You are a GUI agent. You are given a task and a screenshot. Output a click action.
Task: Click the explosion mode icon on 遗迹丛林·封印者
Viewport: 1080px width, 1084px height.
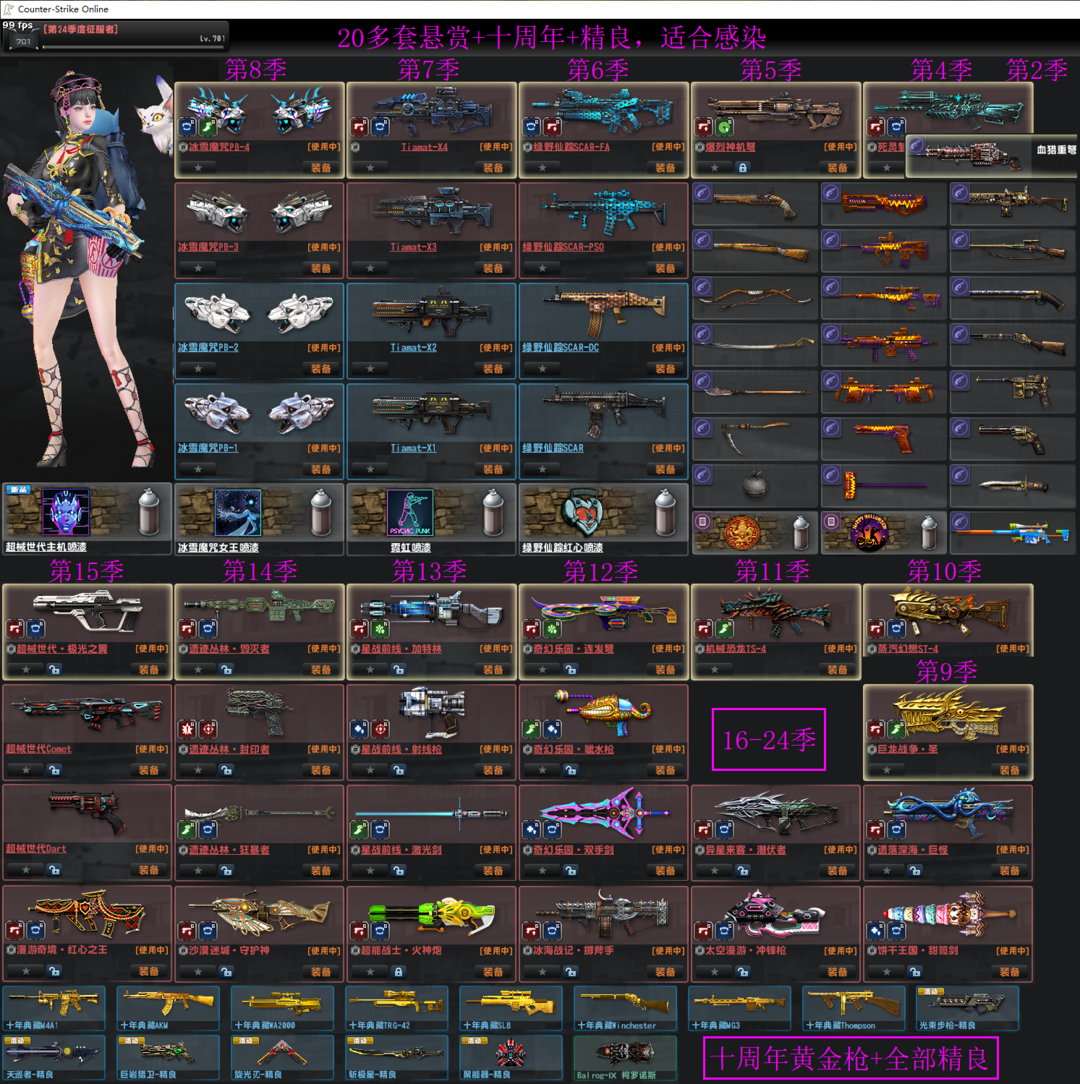pos(188,729)
